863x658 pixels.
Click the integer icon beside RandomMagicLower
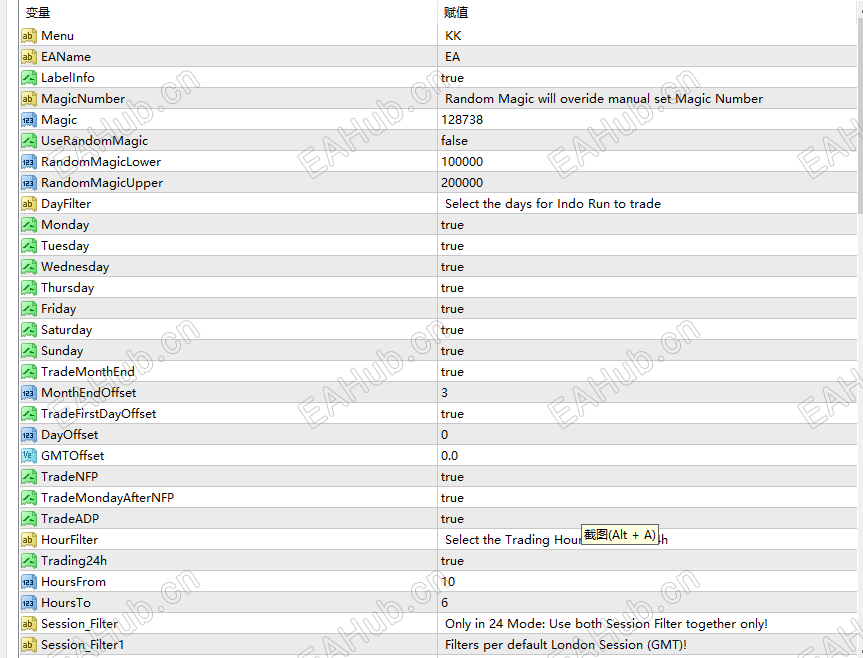pos(29,162)
